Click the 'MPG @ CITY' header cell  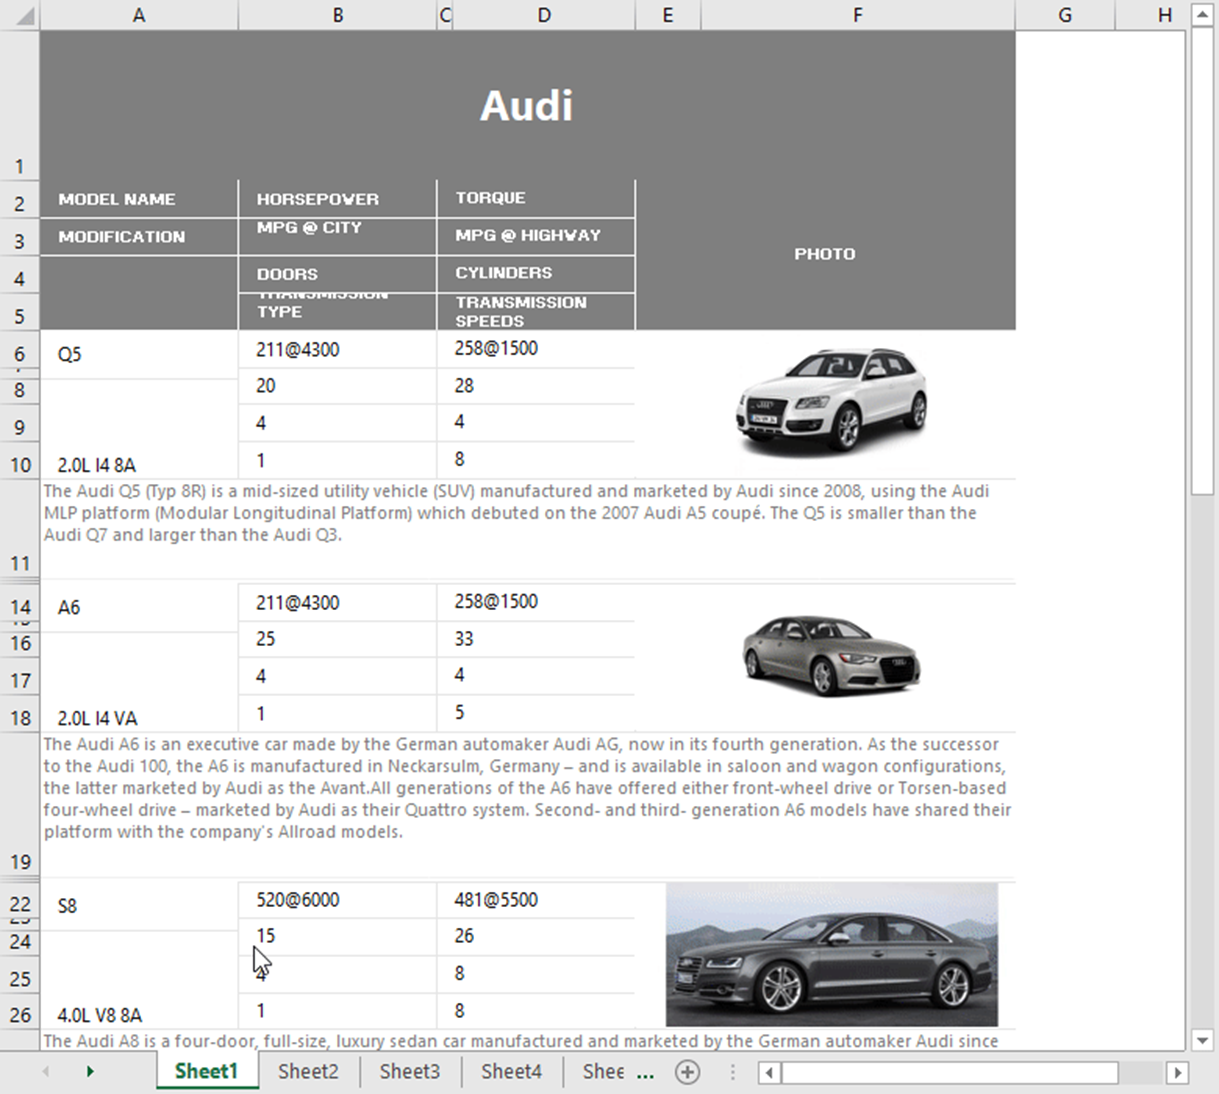tap(338, 237)
